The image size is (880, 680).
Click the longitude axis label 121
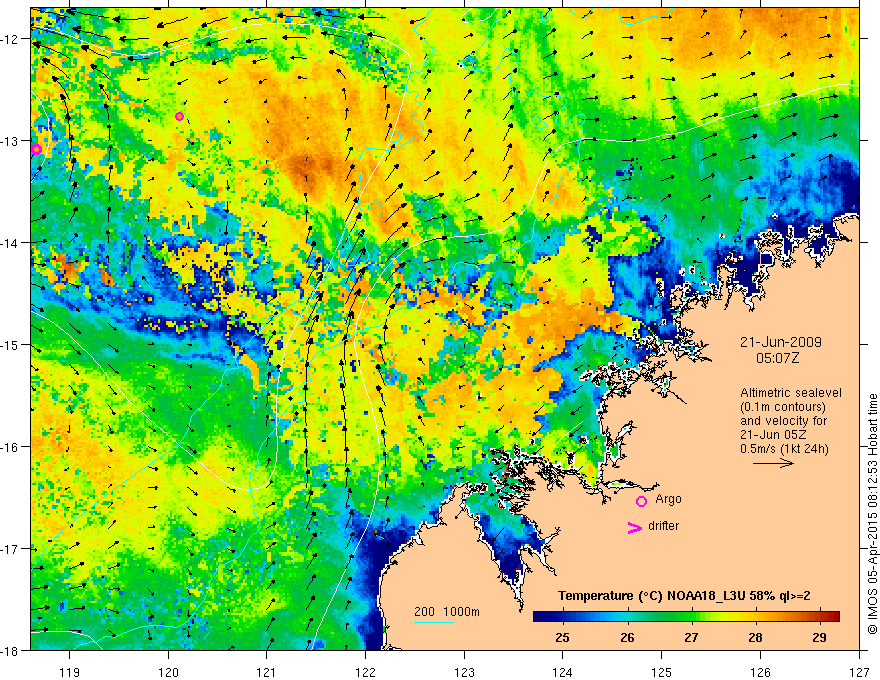267,672
